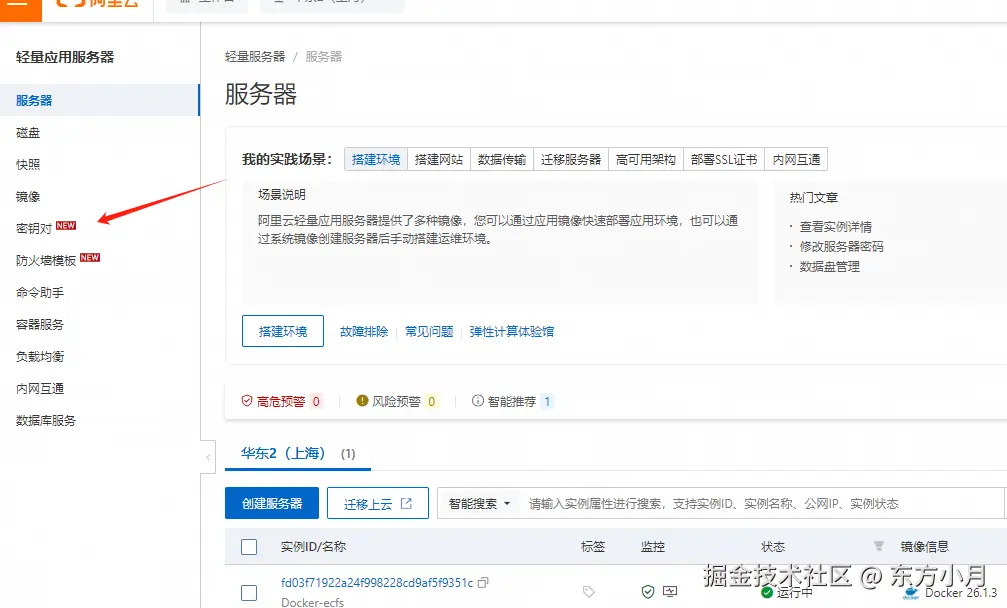Click the tag icon in the Docker-ecfs row
This screenshot has width=1007, height=608.
(x=588, y=591)
